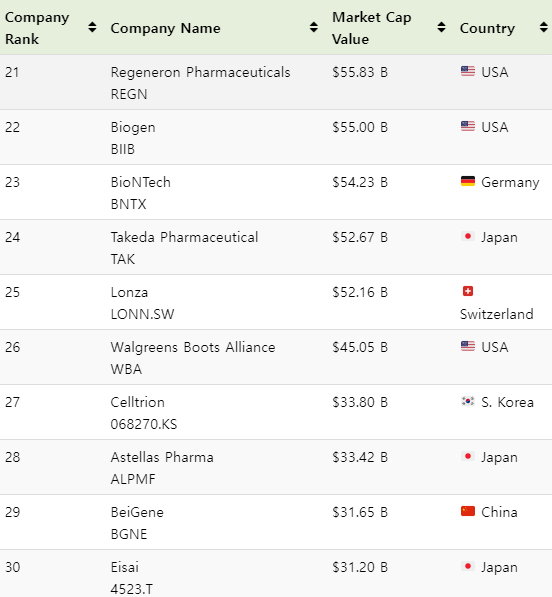Screen dimensions: 552x597
Task: Open the BioNTech company entry
Action: tap(140, 182)
